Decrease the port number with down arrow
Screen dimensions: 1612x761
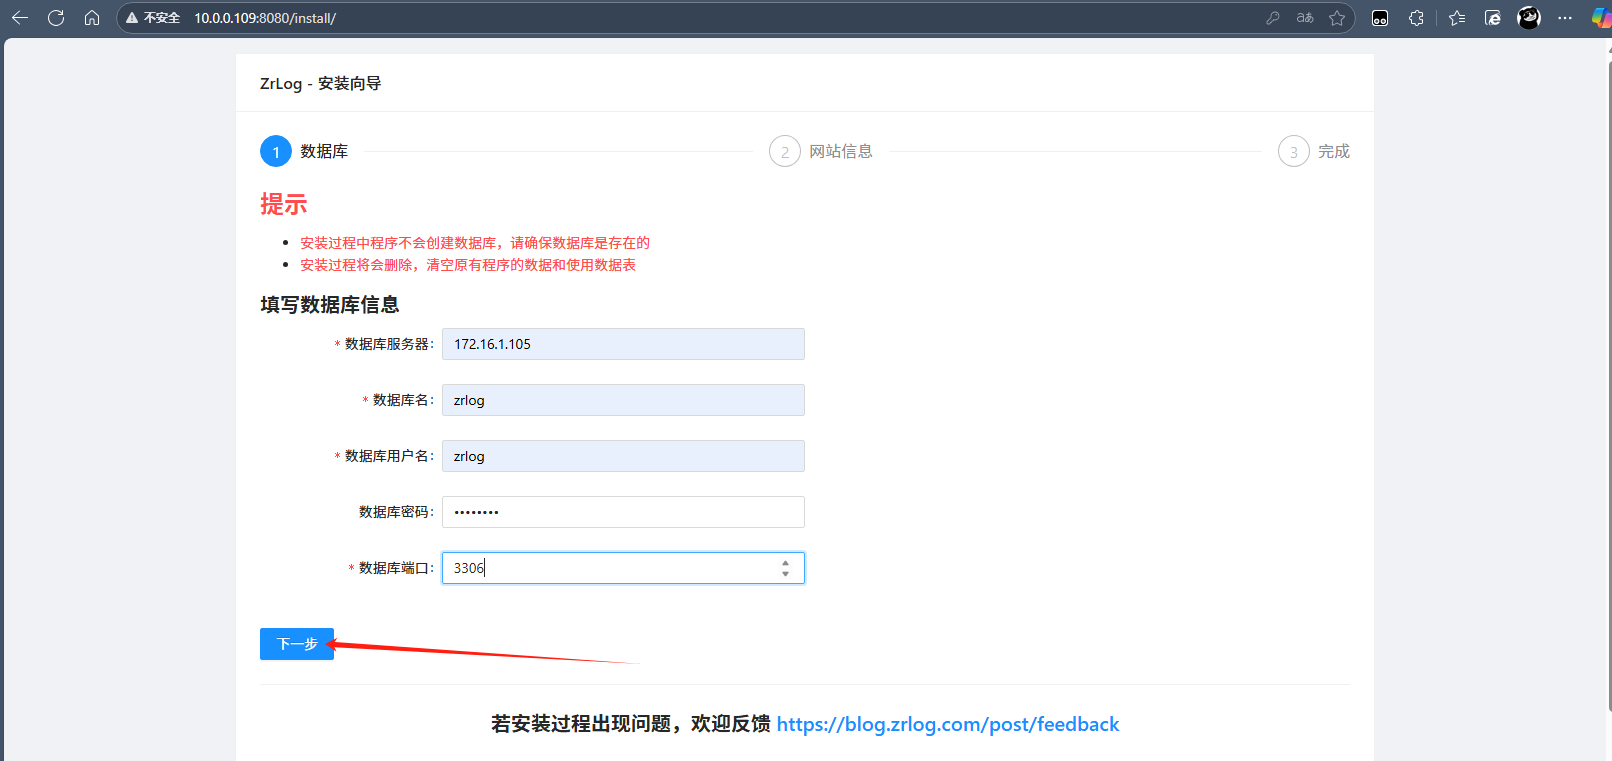click(786, 574)
